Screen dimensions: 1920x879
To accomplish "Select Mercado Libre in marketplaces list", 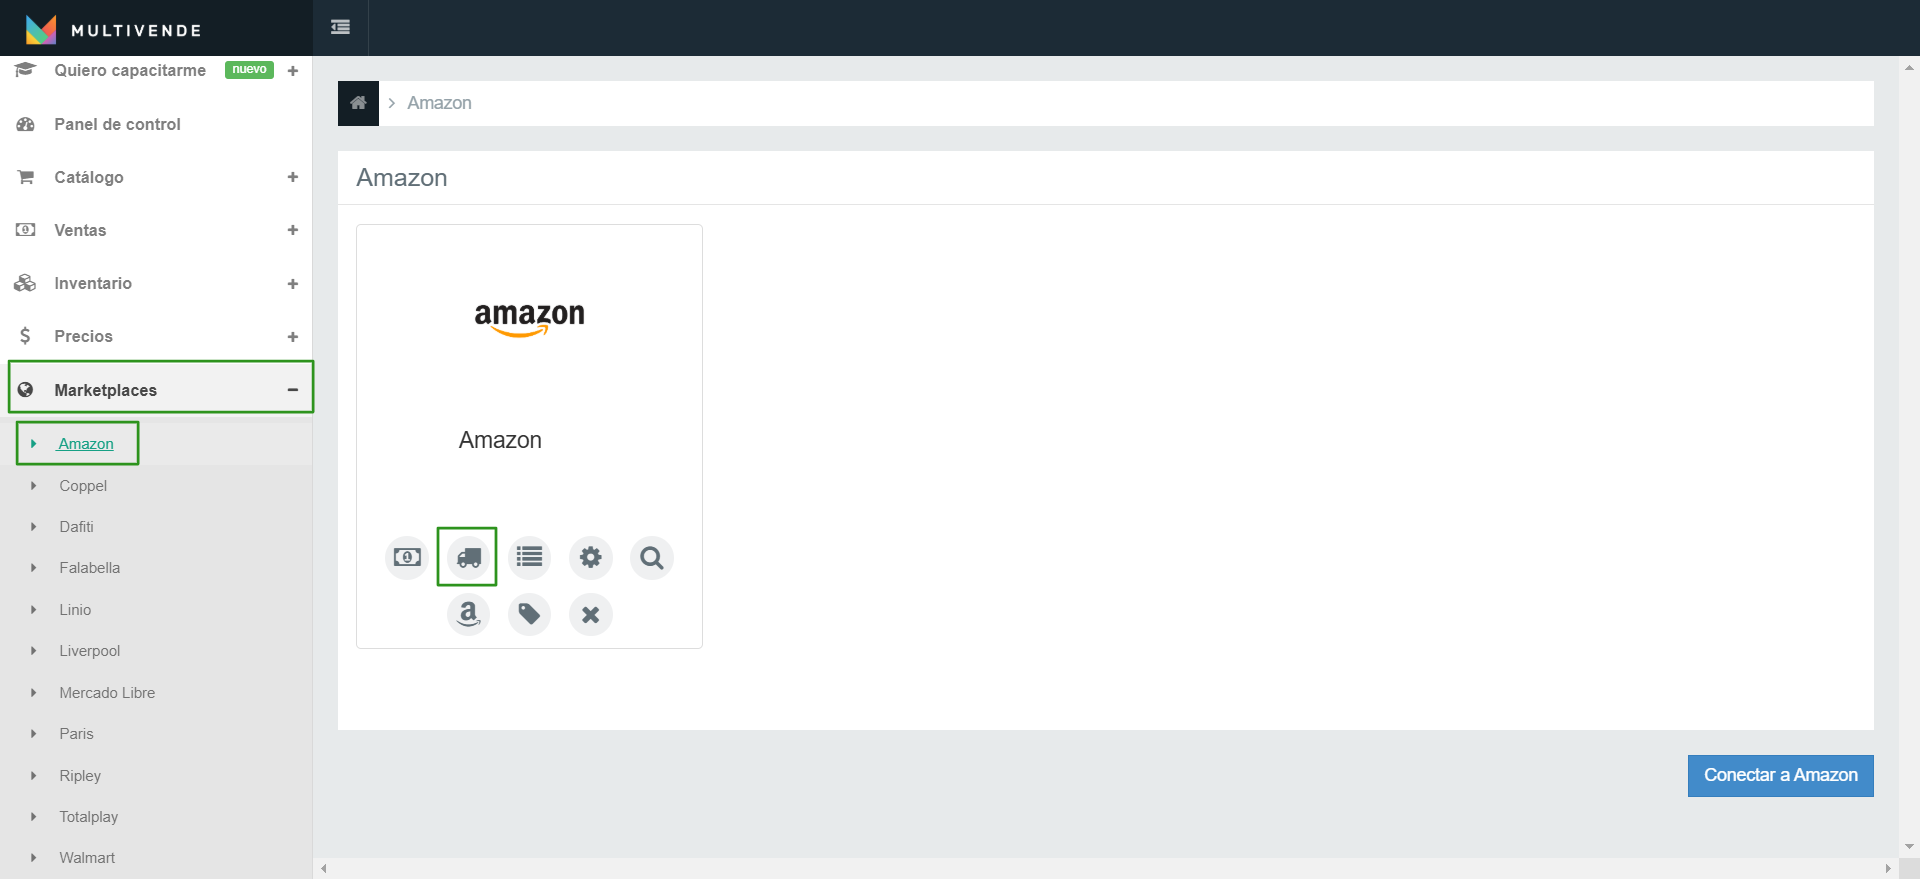I will point(107,692).
